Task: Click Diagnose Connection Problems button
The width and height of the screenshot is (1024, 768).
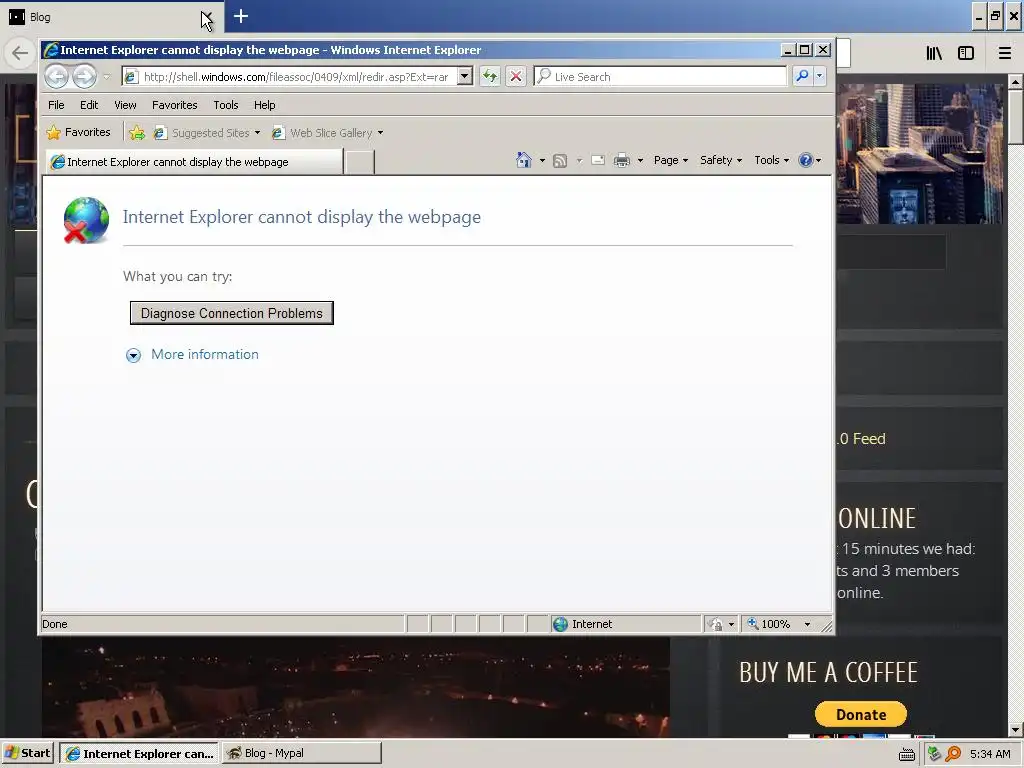Action: (232, 313)
